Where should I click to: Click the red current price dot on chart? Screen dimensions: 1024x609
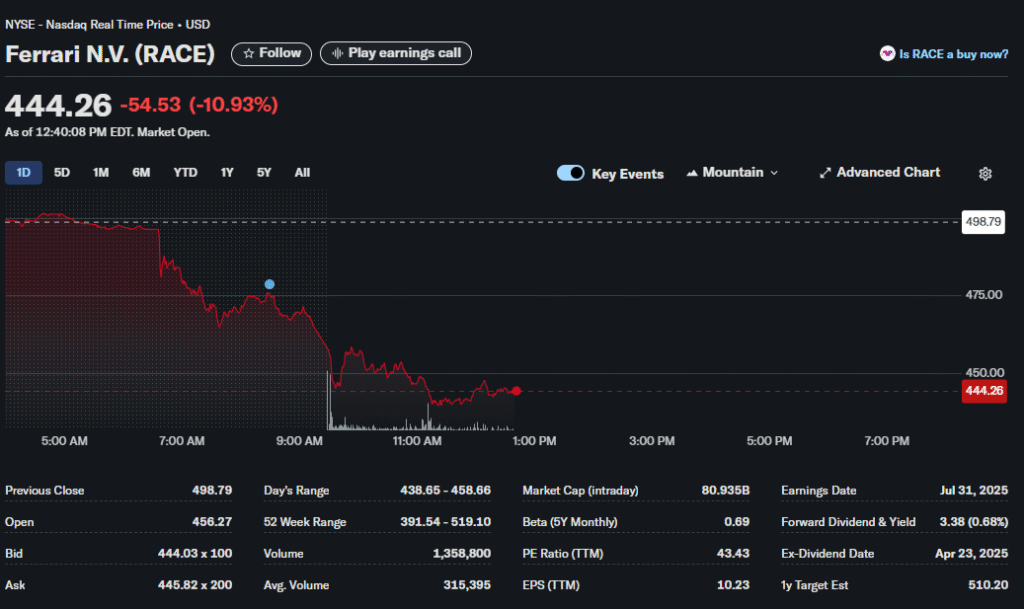[516, 390]
